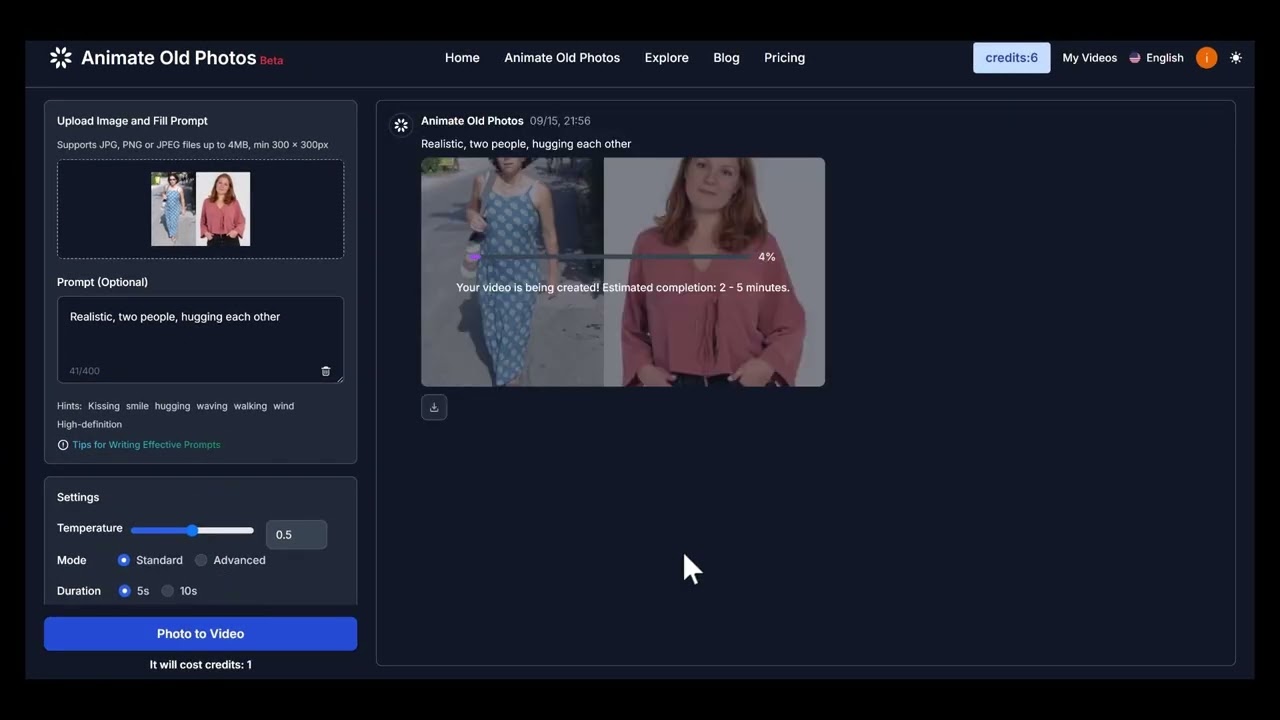Image resolution: width=1280 pixels, height=720 pixels.
Task: Click the Temperature value field showing 0.5
Action: coord(296,535)
